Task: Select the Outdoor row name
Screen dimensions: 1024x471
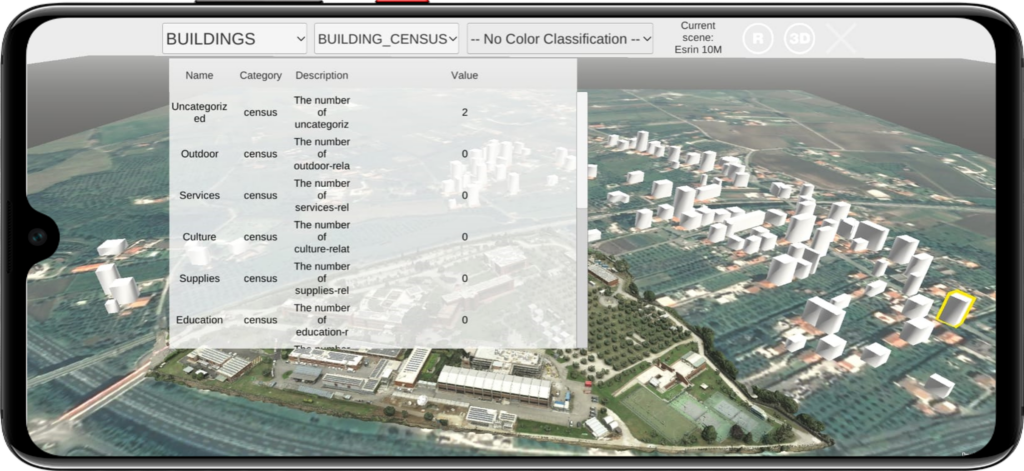Action: 199,154
